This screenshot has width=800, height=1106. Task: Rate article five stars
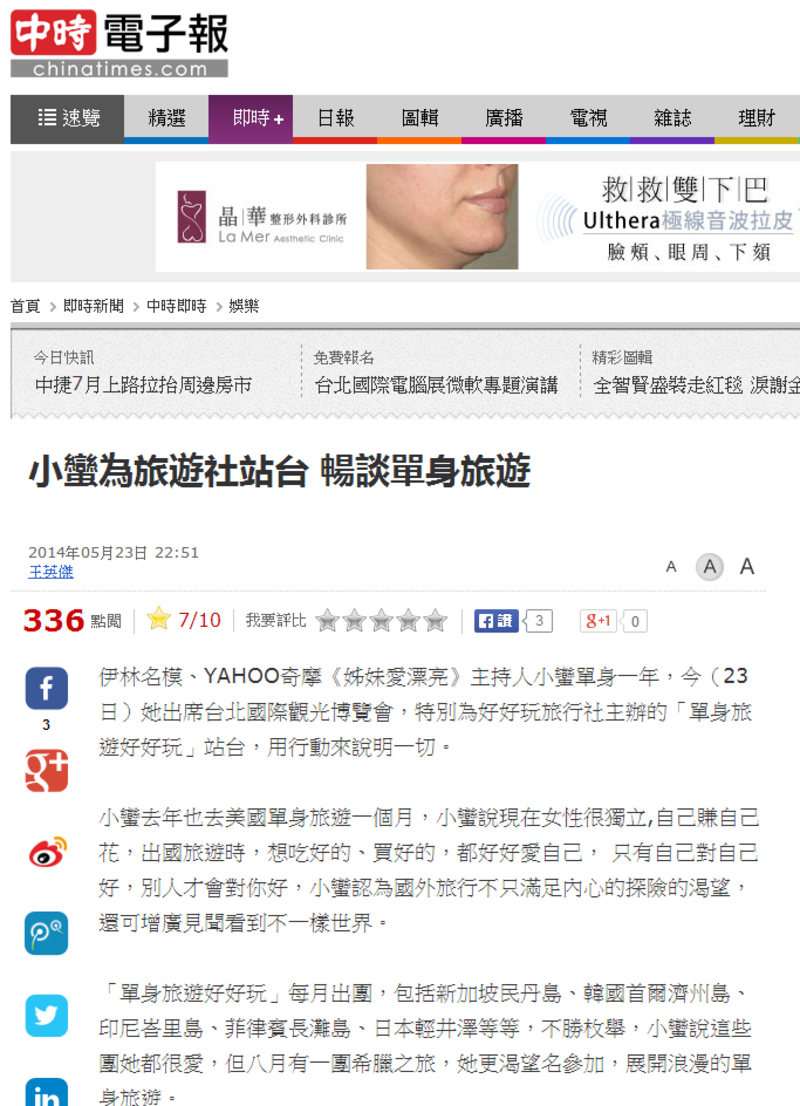[x=436, y=621]
